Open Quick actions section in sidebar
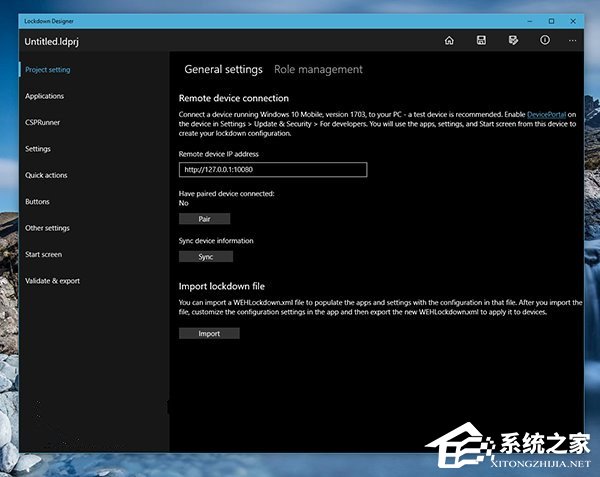This screenshot has height=477, width=600. tap(46, 175)
